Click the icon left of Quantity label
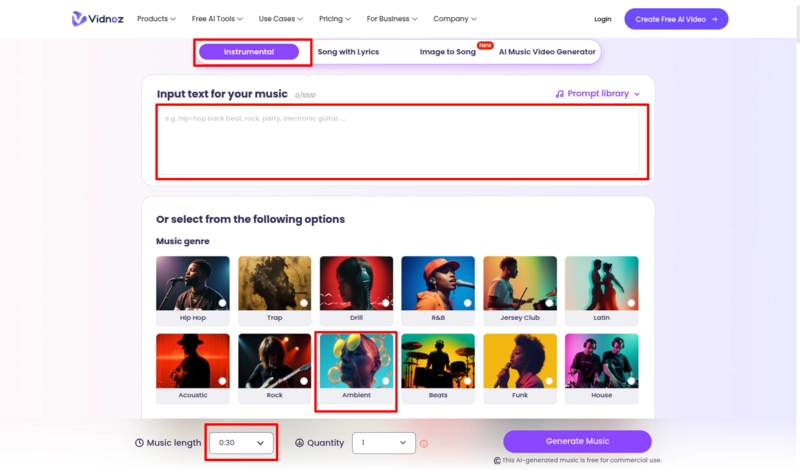Image resolution: width=800 pixels, height=470 pixels. tap(299, 443)
